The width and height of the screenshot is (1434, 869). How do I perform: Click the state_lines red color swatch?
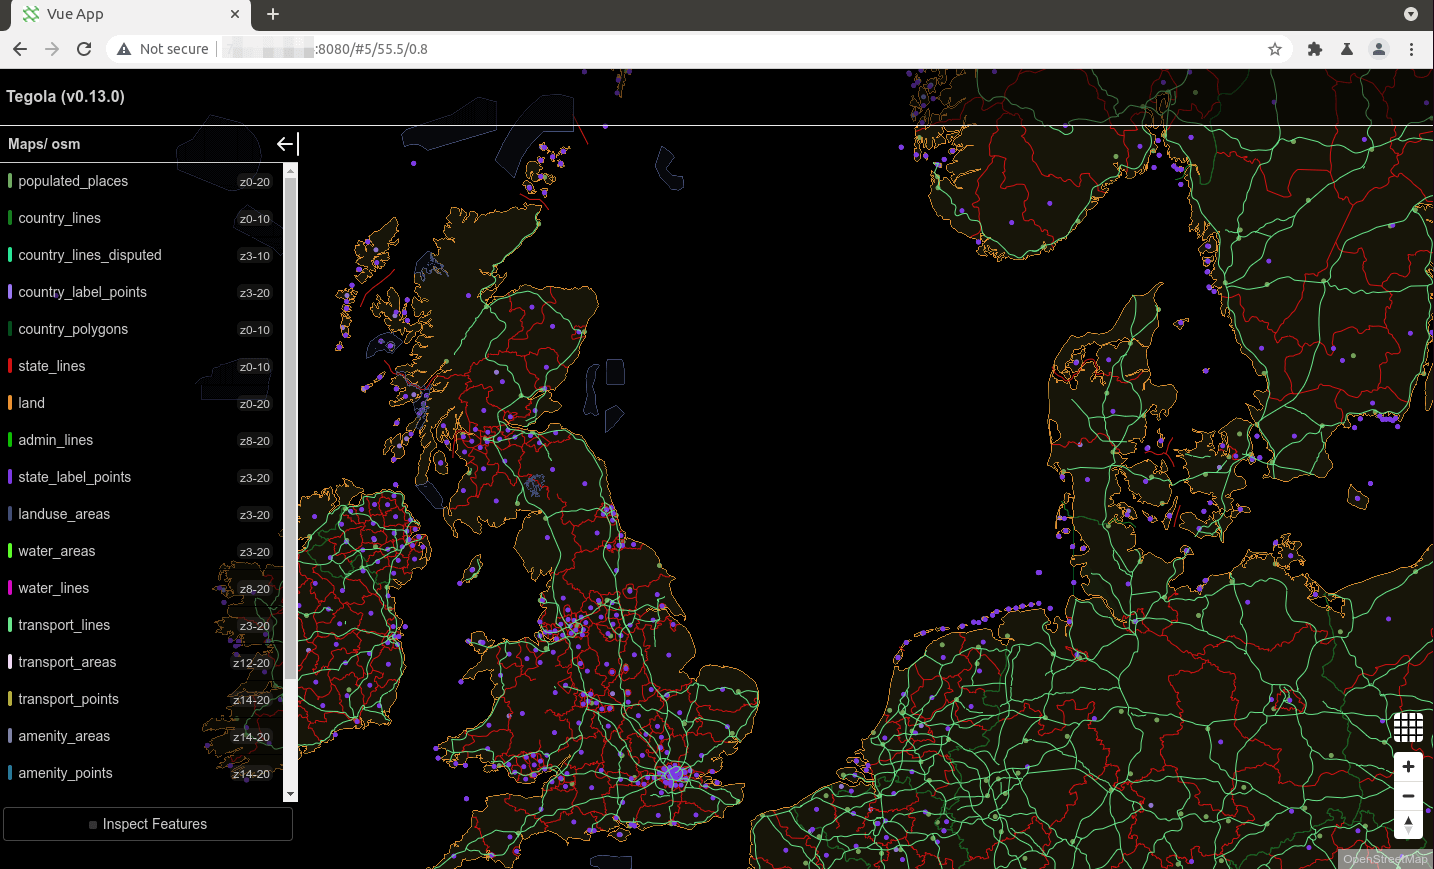[x=10, y=366]
